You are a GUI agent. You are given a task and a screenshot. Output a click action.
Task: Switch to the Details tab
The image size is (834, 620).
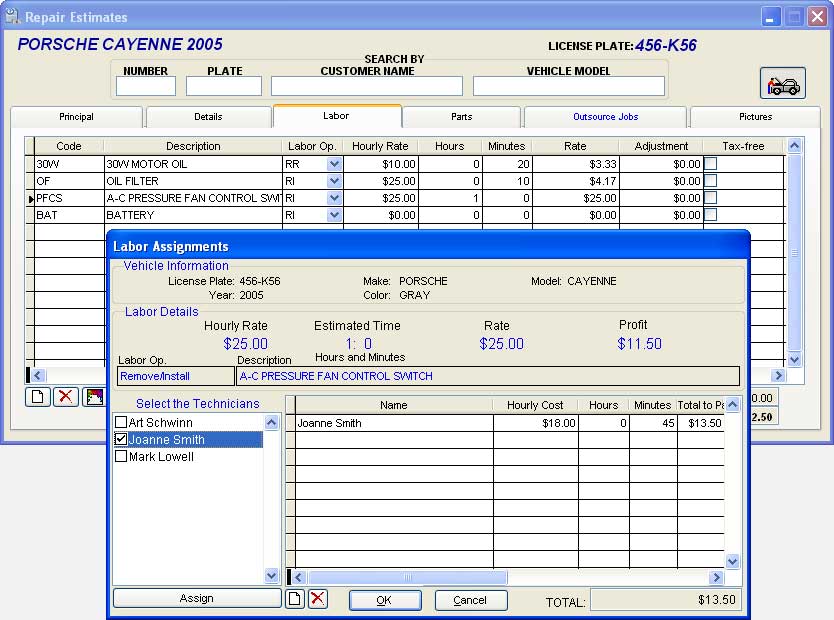[208, 117]
